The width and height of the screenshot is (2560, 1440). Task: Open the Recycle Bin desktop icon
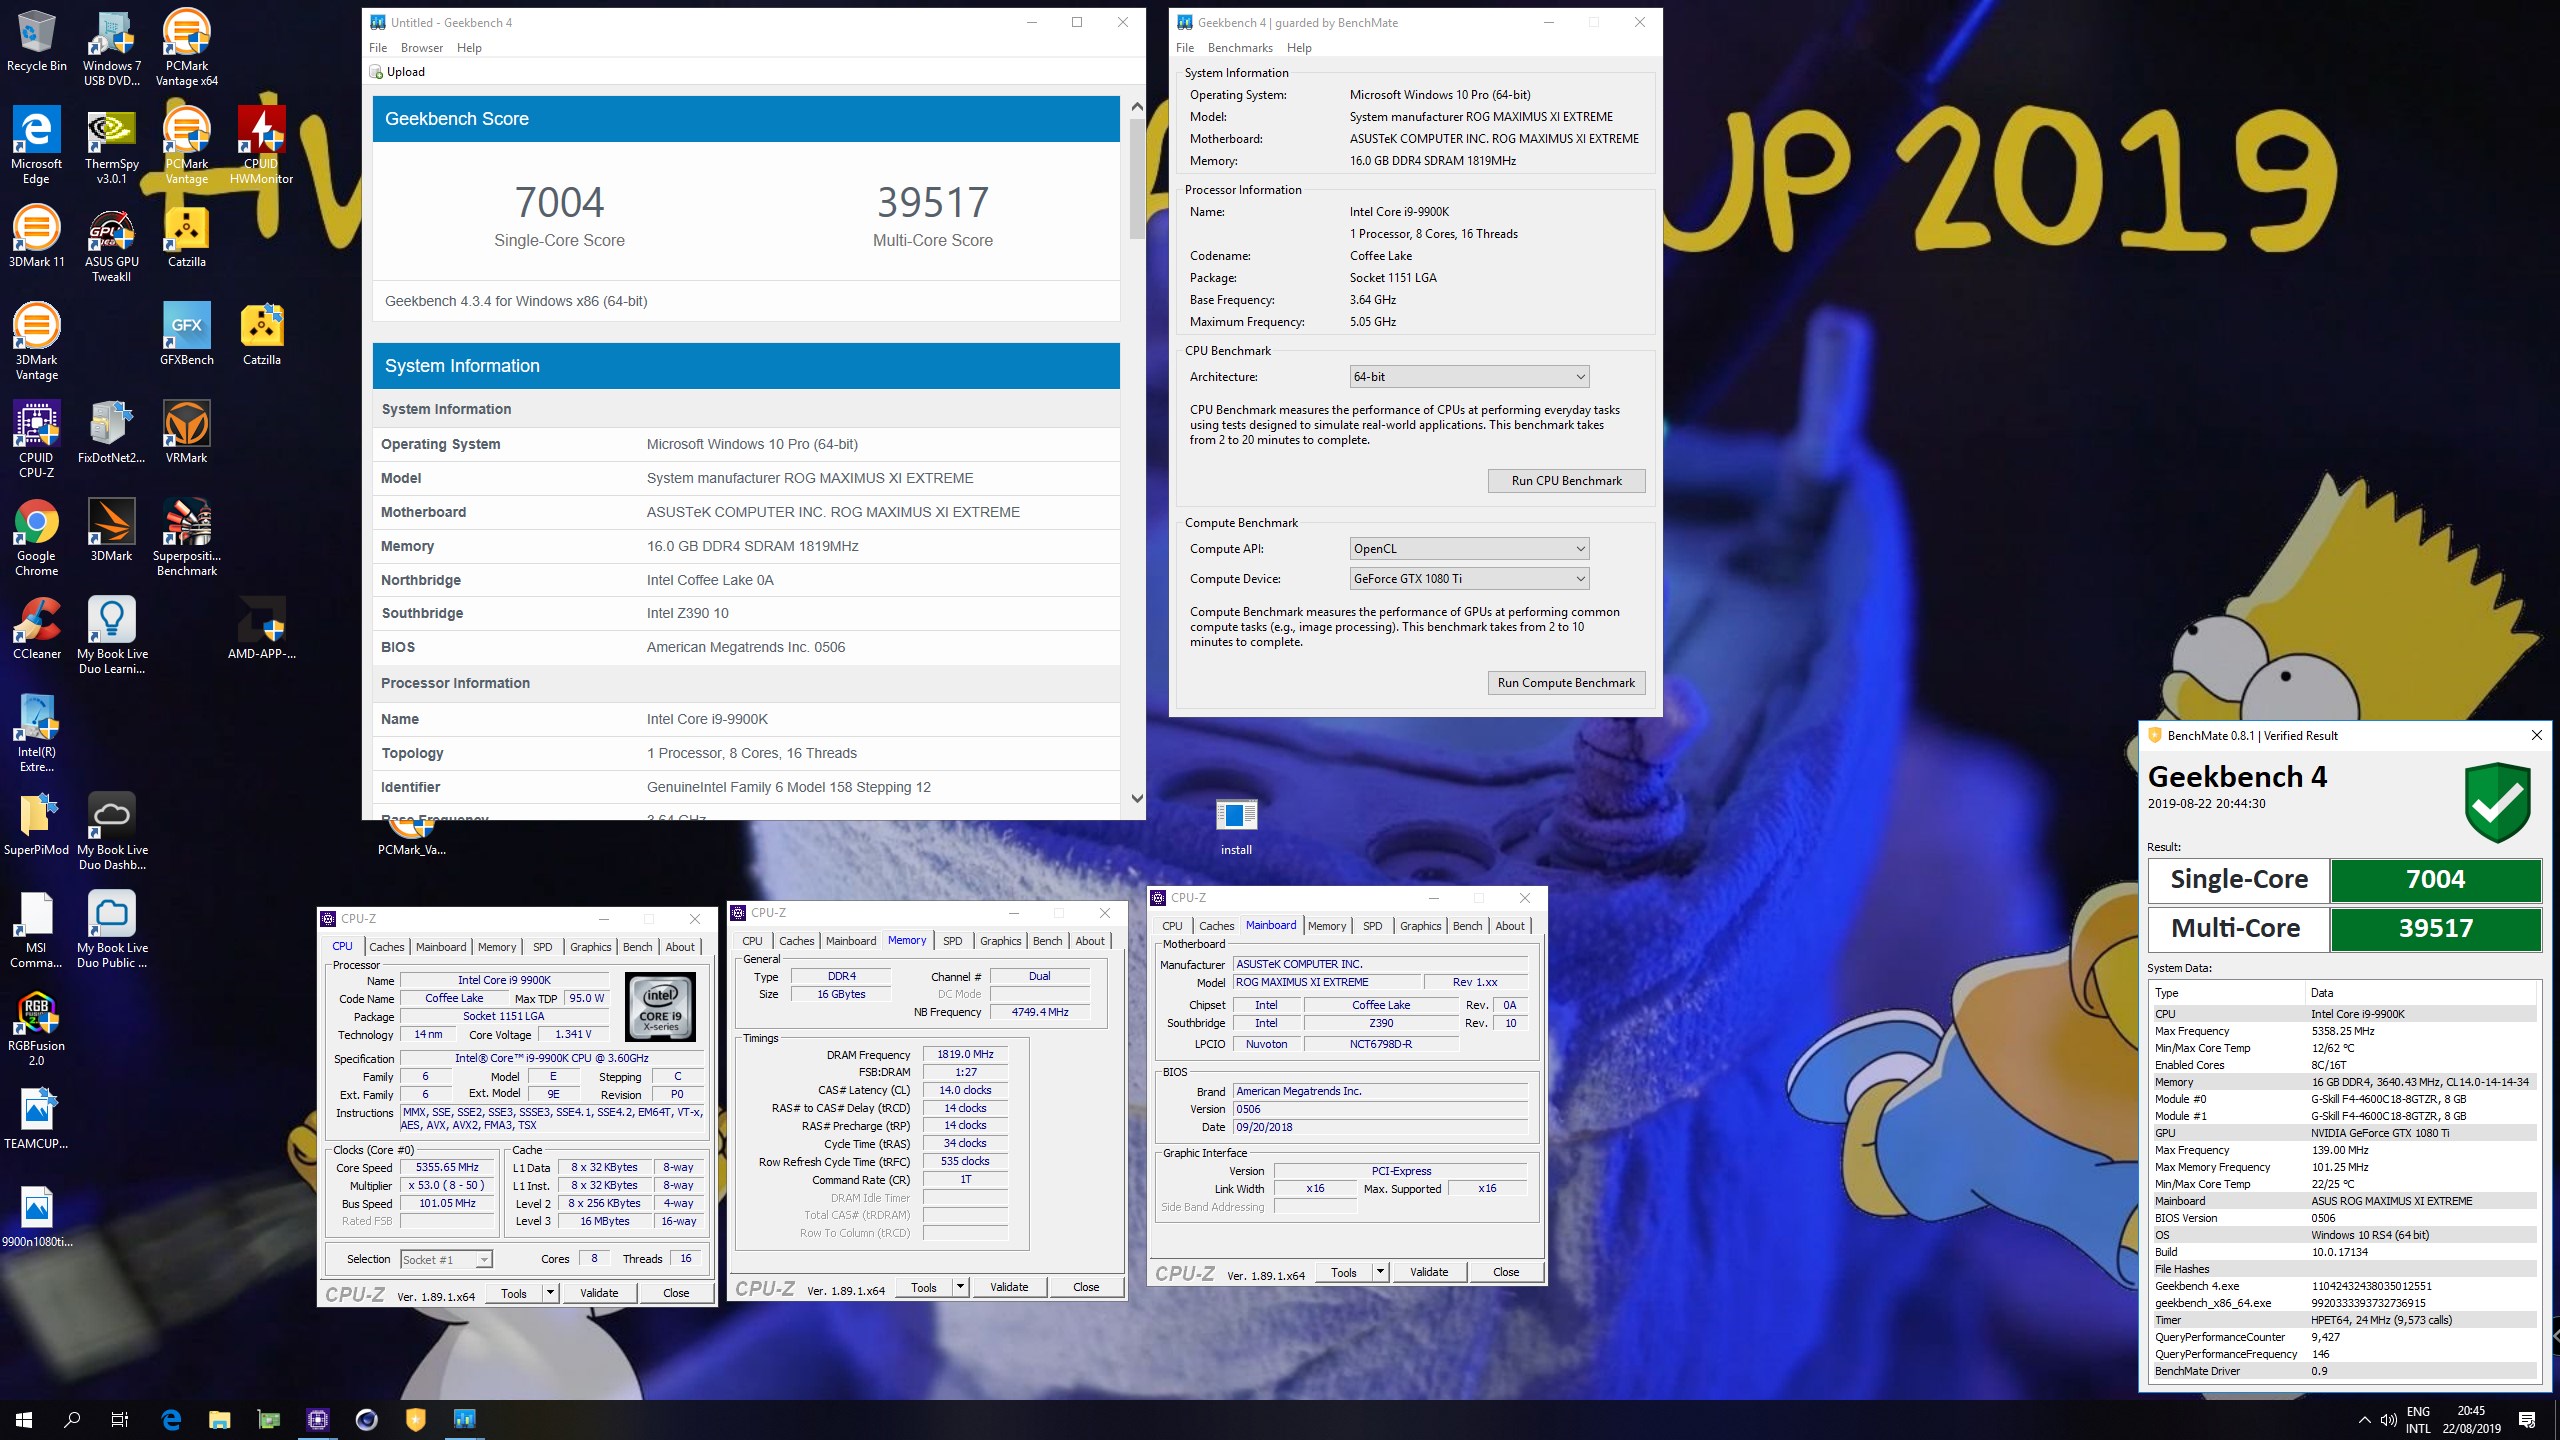click(36, 42)
